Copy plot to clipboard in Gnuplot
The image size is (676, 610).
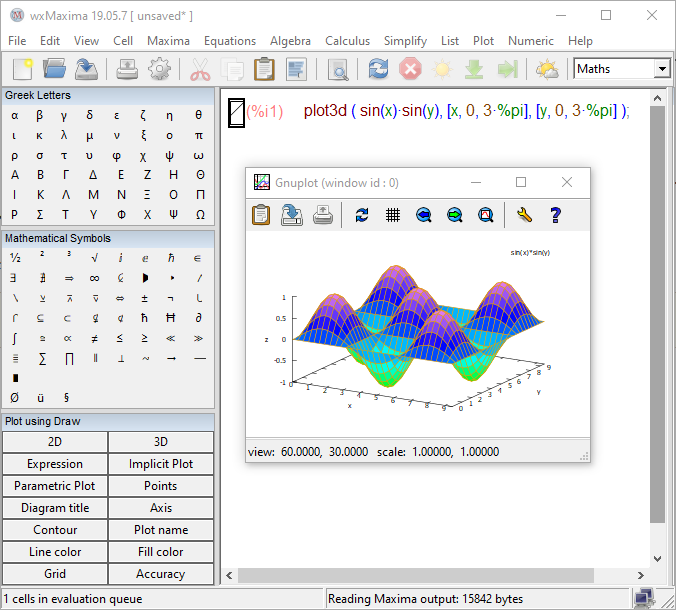261,215
